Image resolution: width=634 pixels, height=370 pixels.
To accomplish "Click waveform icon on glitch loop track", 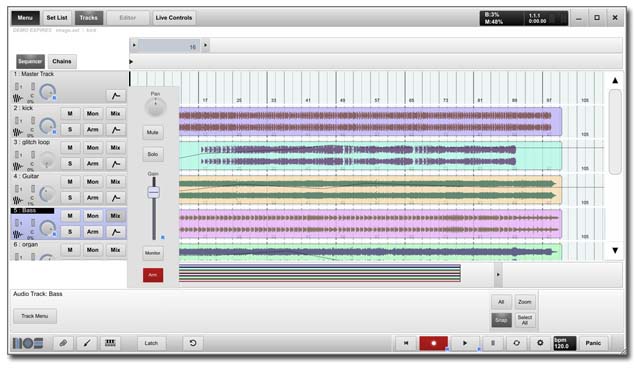I will coord(17,166).
